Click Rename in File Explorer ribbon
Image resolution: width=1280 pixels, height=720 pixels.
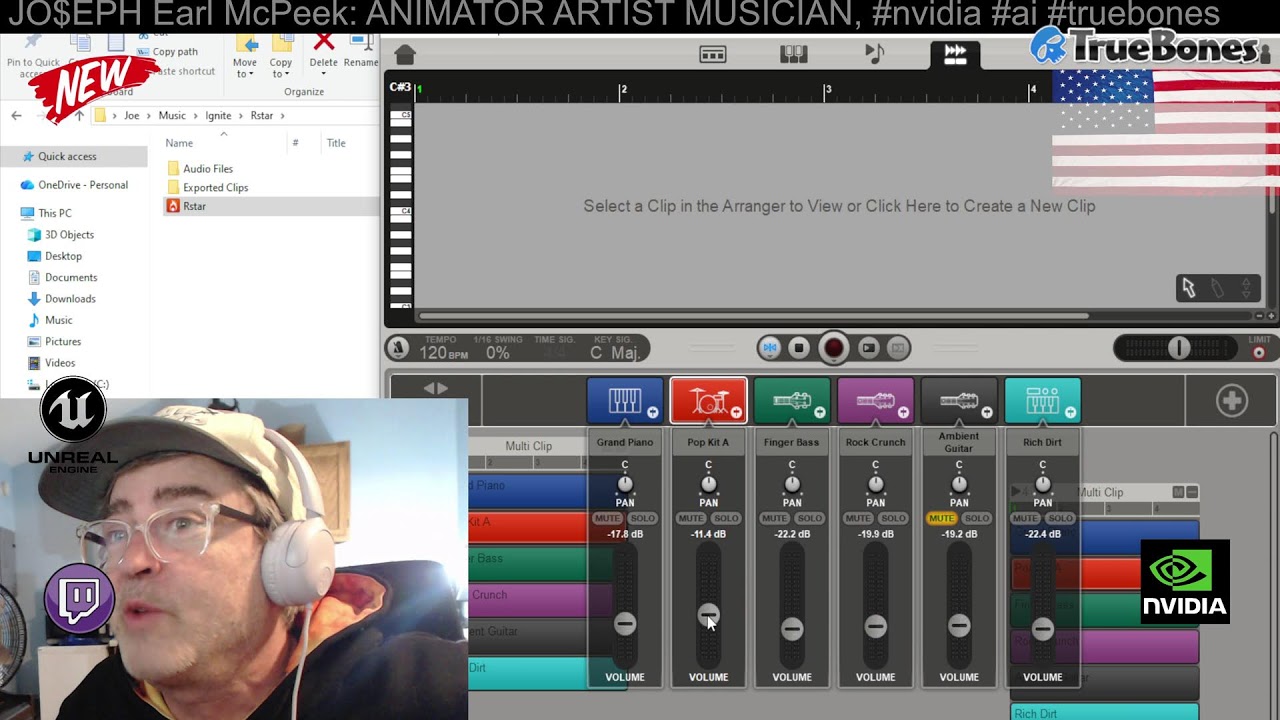click(x=360, y=52)
